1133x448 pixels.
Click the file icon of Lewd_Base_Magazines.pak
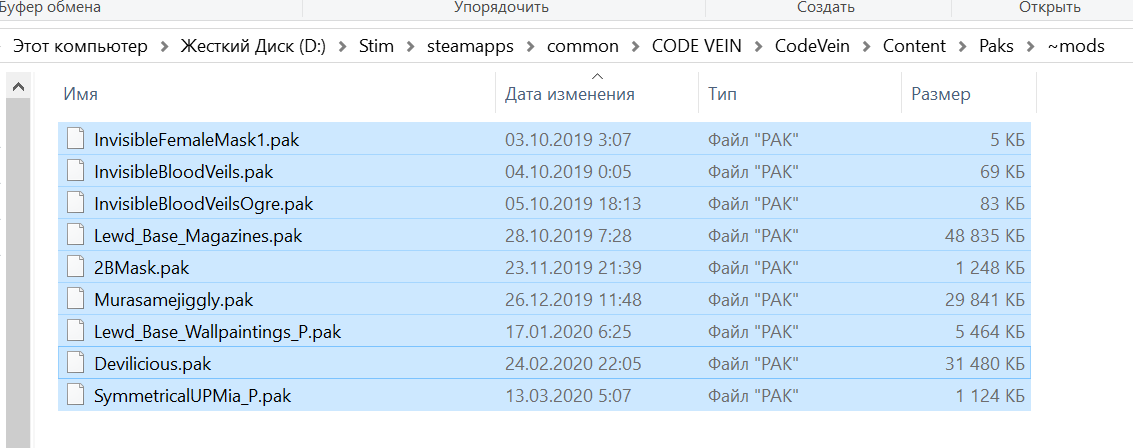click(76, 236)
